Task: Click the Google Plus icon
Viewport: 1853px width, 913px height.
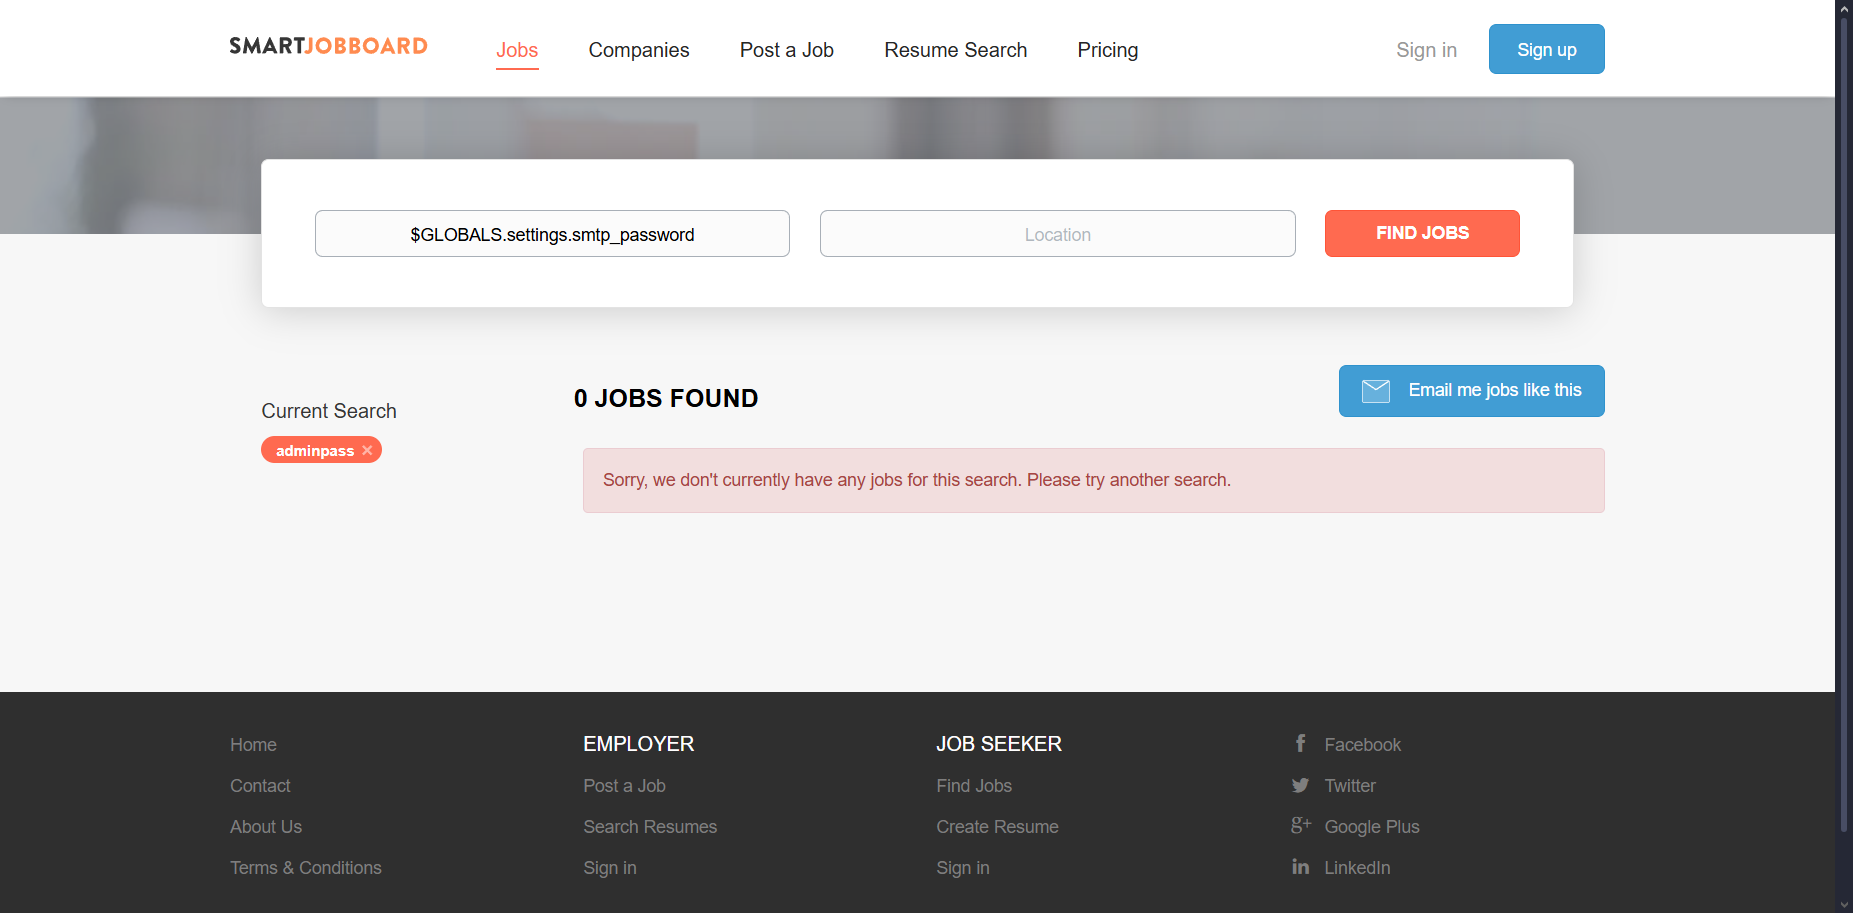Action: coord(1300,826)
